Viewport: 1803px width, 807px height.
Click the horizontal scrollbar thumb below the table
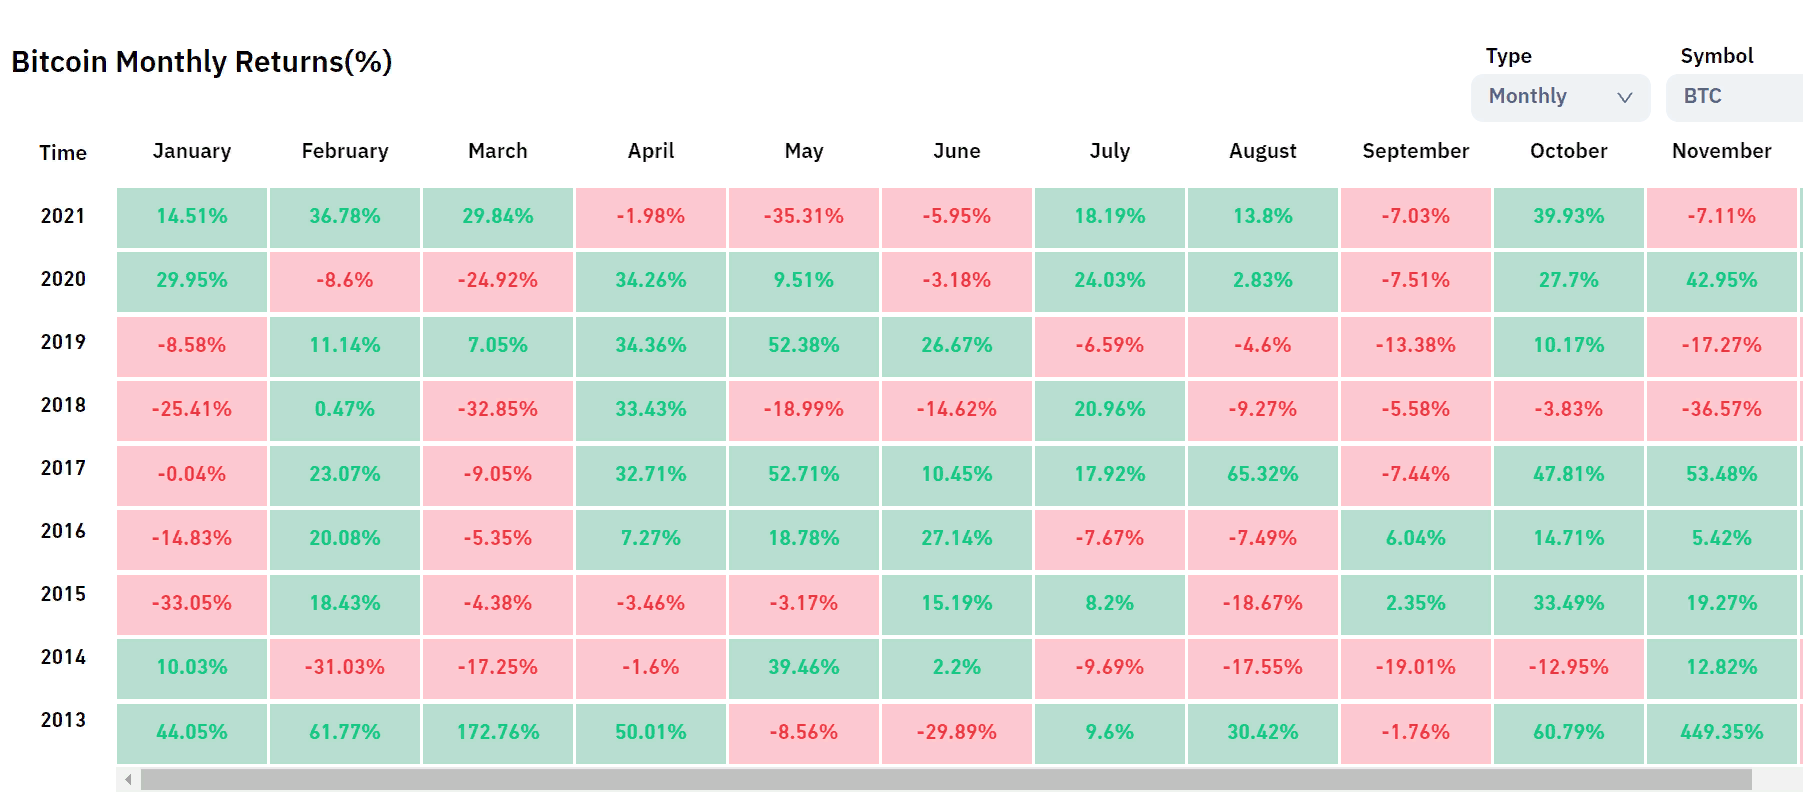(945, 779)
